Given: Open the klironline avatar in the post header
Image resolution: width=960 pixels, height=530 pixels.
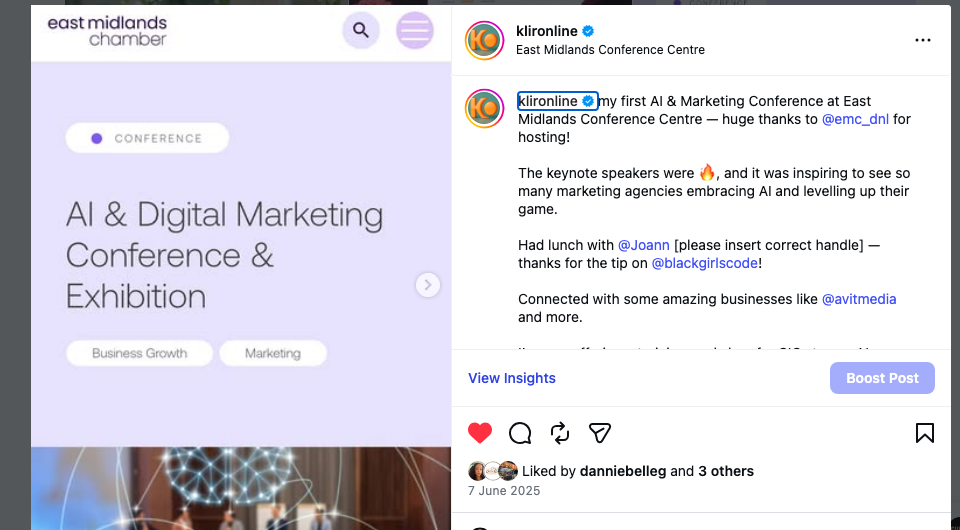Looking at the screenshot, I should click(x=484, y=40).
